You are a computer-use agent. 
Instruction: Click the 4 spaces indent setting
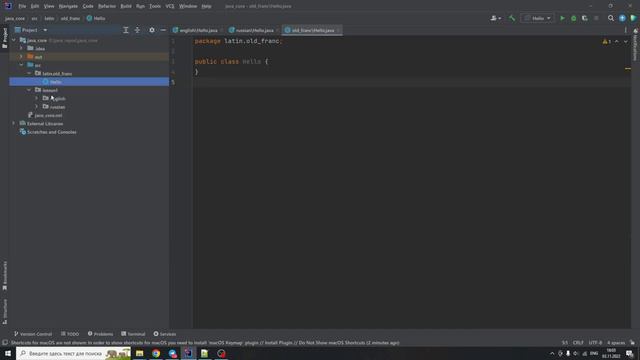coord(616,343)
